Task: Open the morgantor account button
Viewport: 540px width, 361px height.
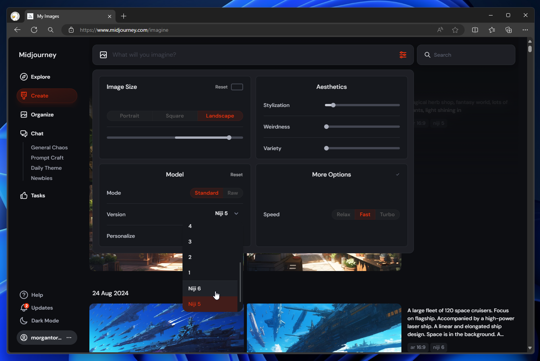Action: [x=46, y=338]
